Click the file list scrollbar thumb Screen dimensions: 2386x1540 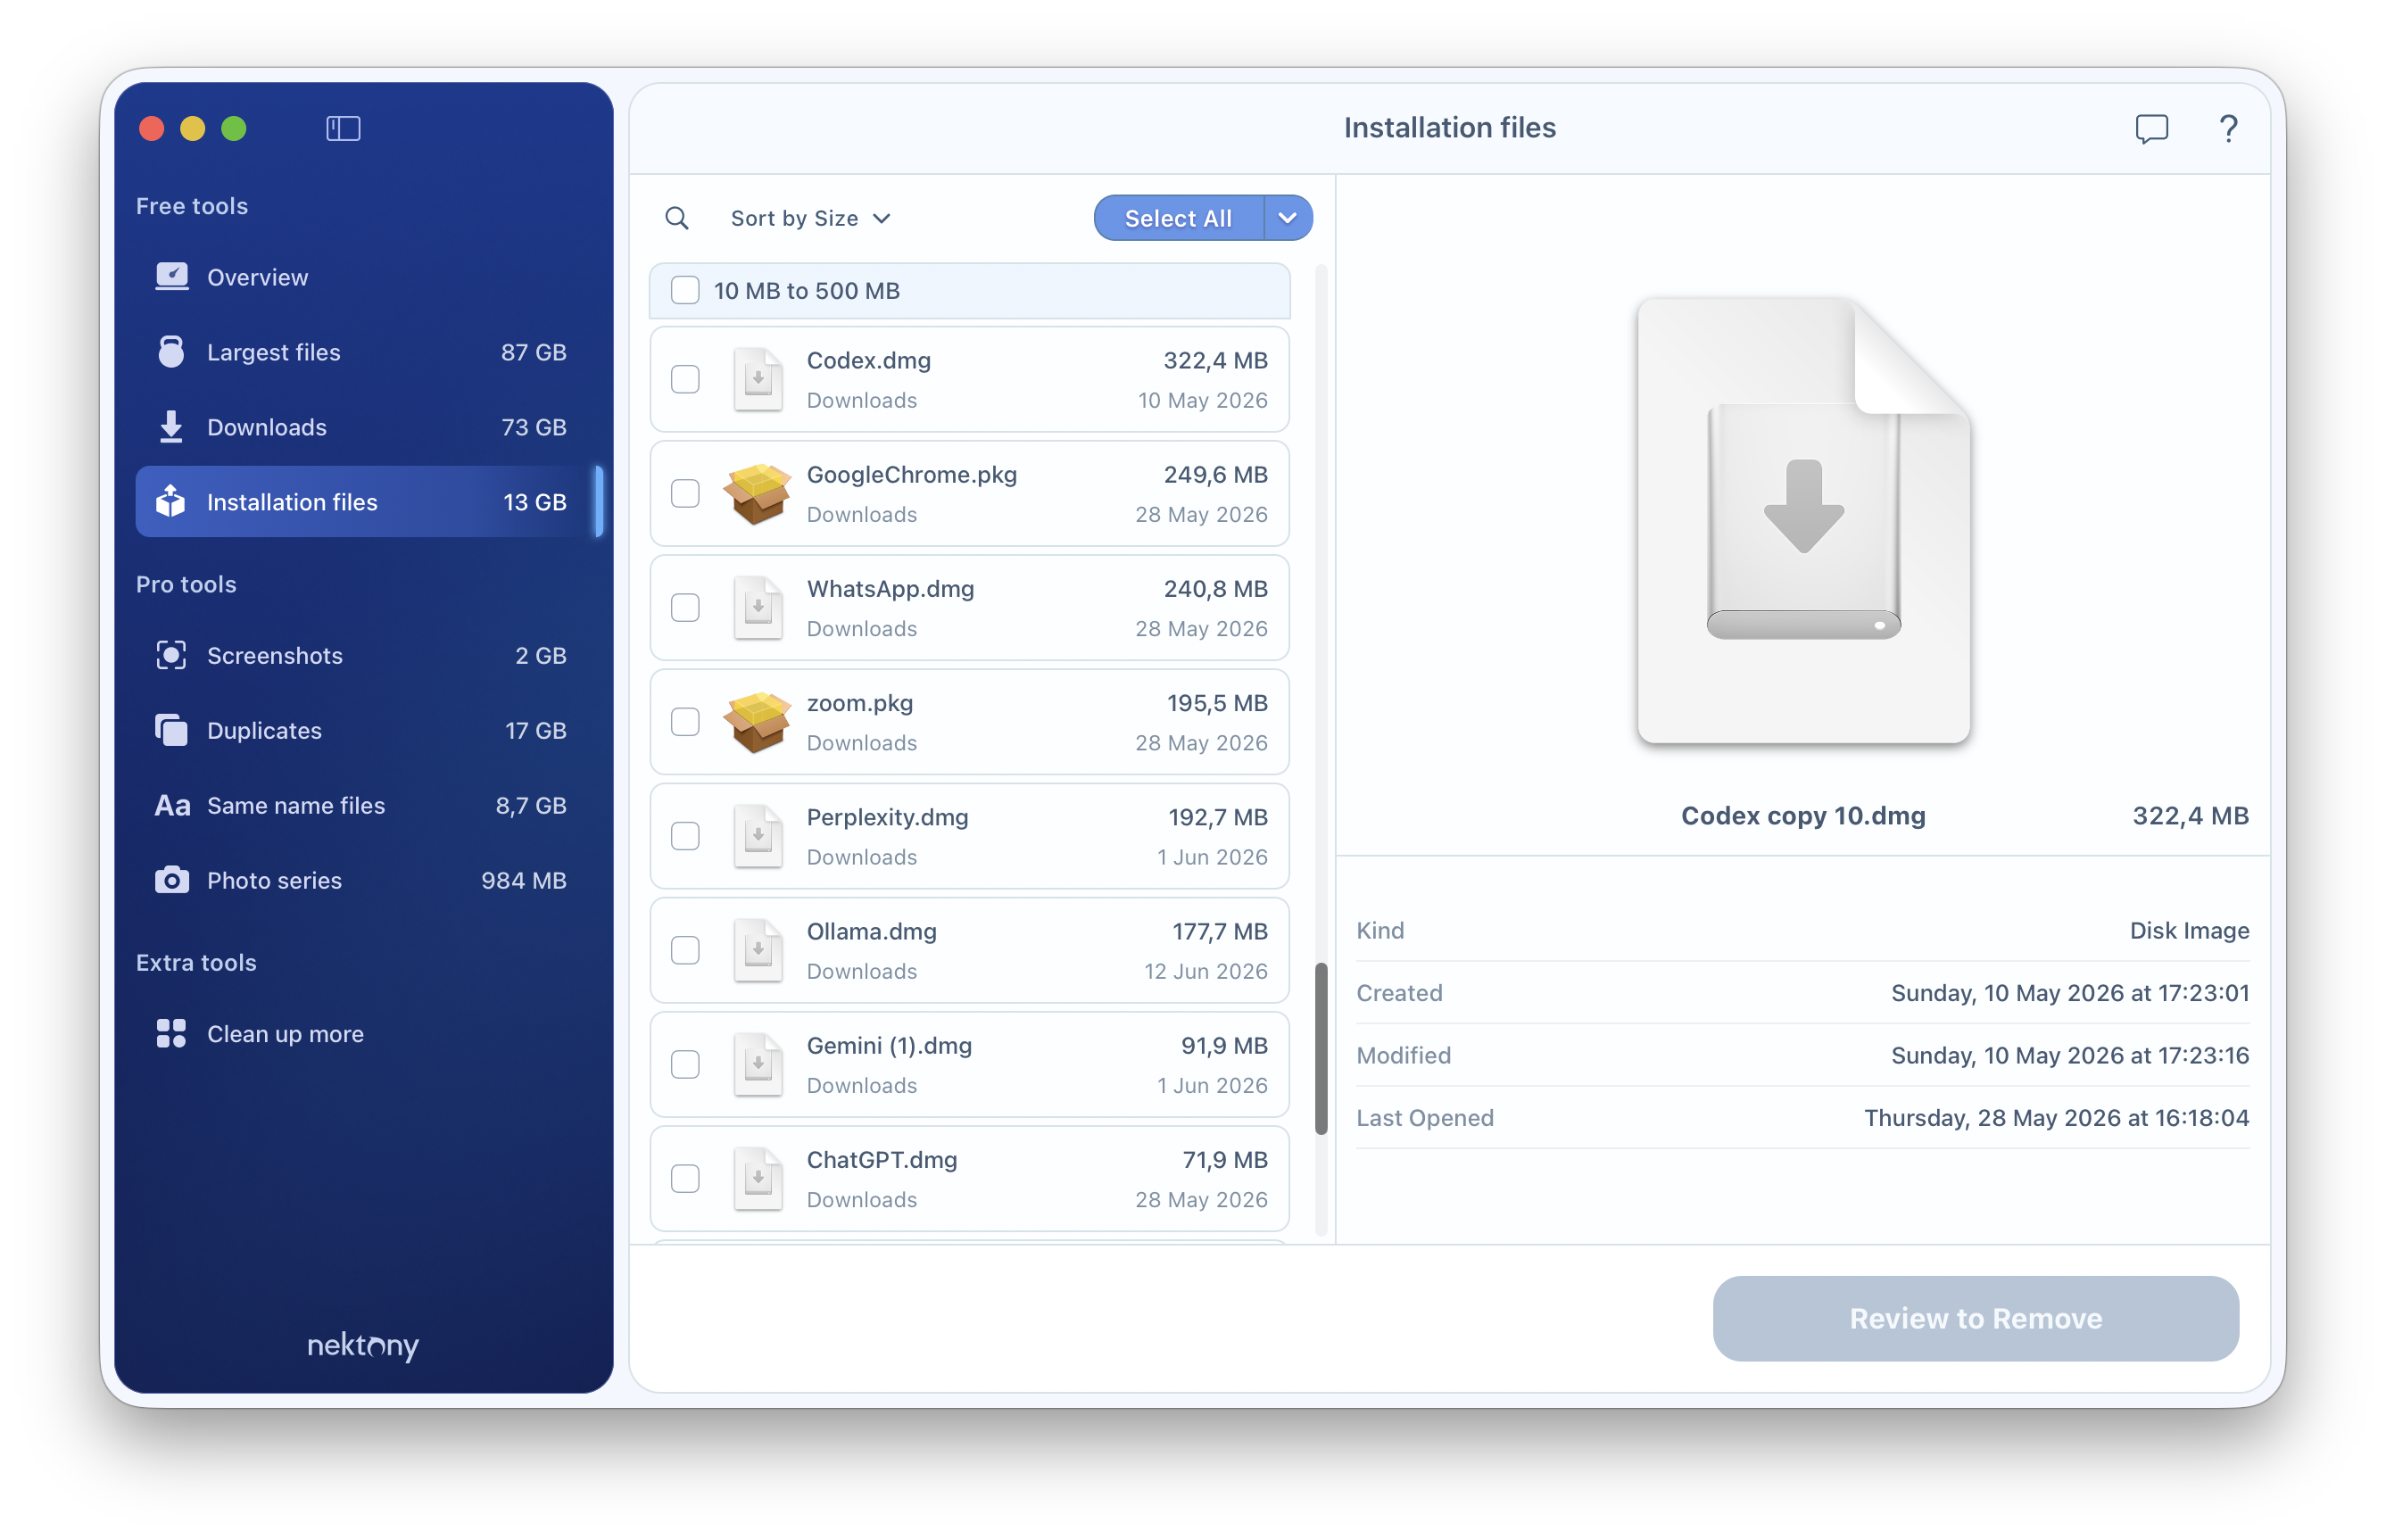coord(1321,1048)
